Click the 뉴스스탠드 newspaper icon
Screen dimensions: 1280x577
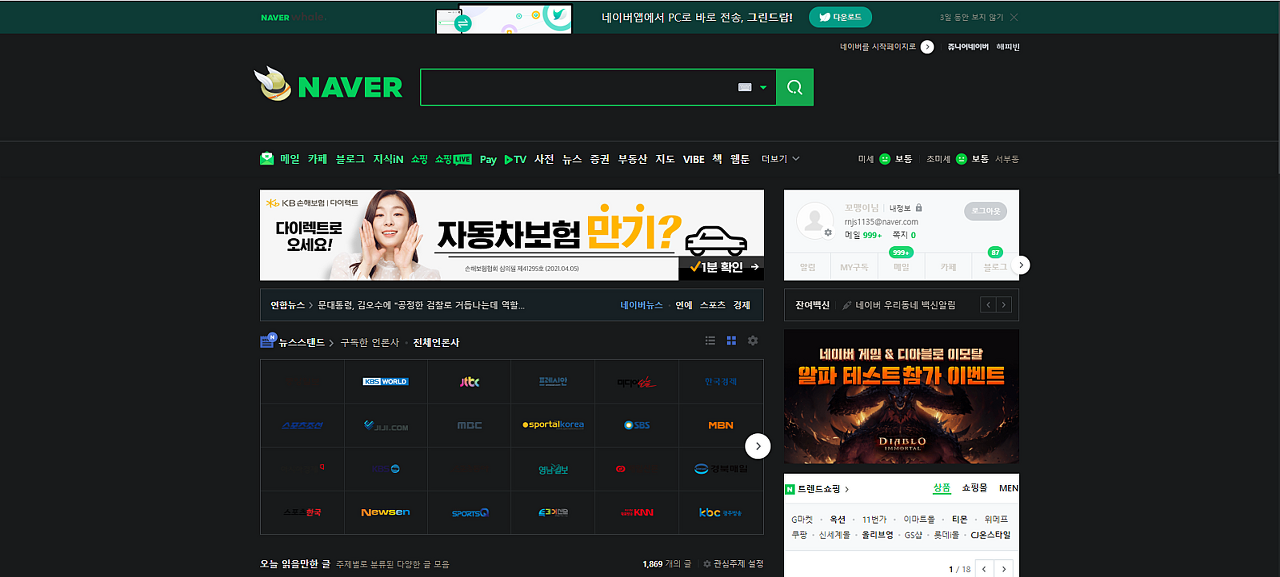[268, 341]
